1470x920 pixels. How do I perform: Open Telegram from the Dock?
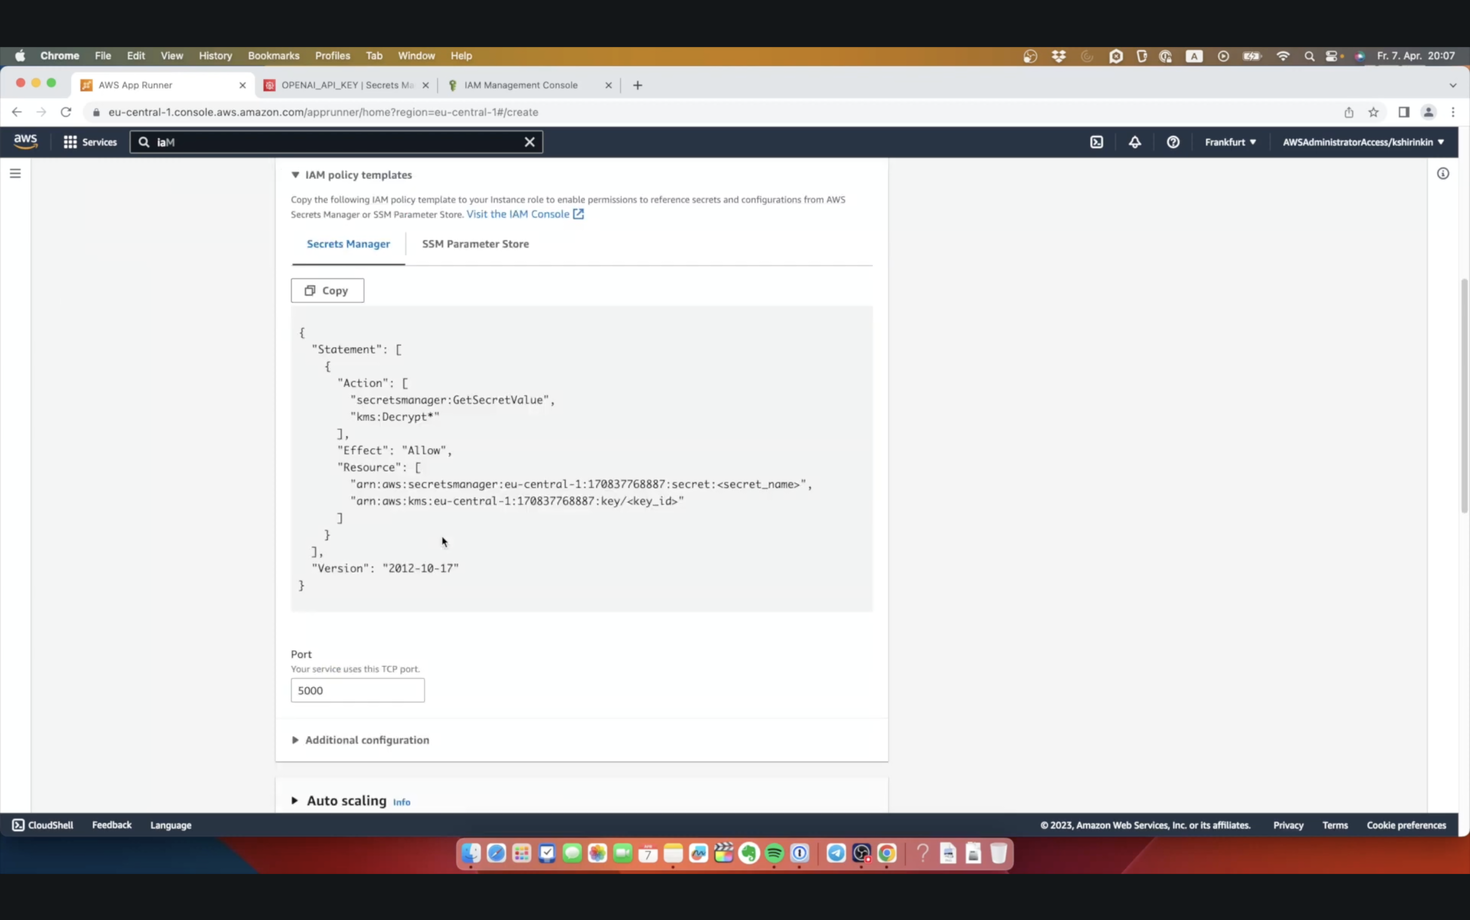coord(836,853)
